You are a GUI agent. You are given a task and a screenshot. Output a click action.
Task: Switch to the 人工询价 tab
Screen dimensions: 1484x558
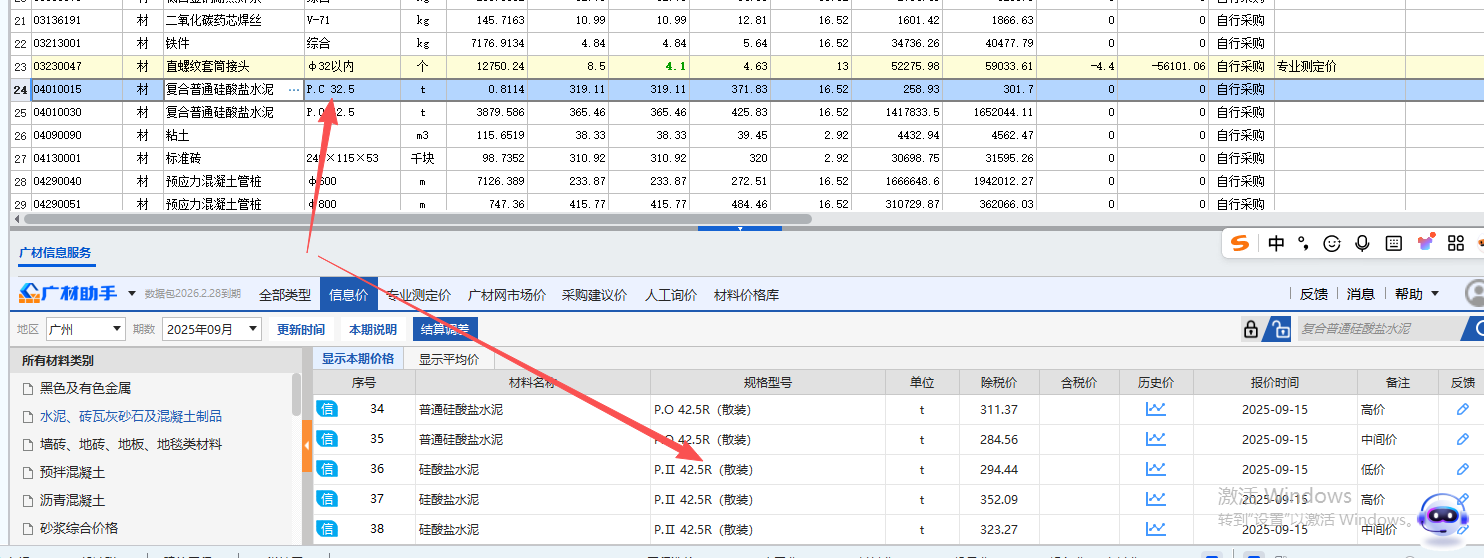(x=671, y=295)
